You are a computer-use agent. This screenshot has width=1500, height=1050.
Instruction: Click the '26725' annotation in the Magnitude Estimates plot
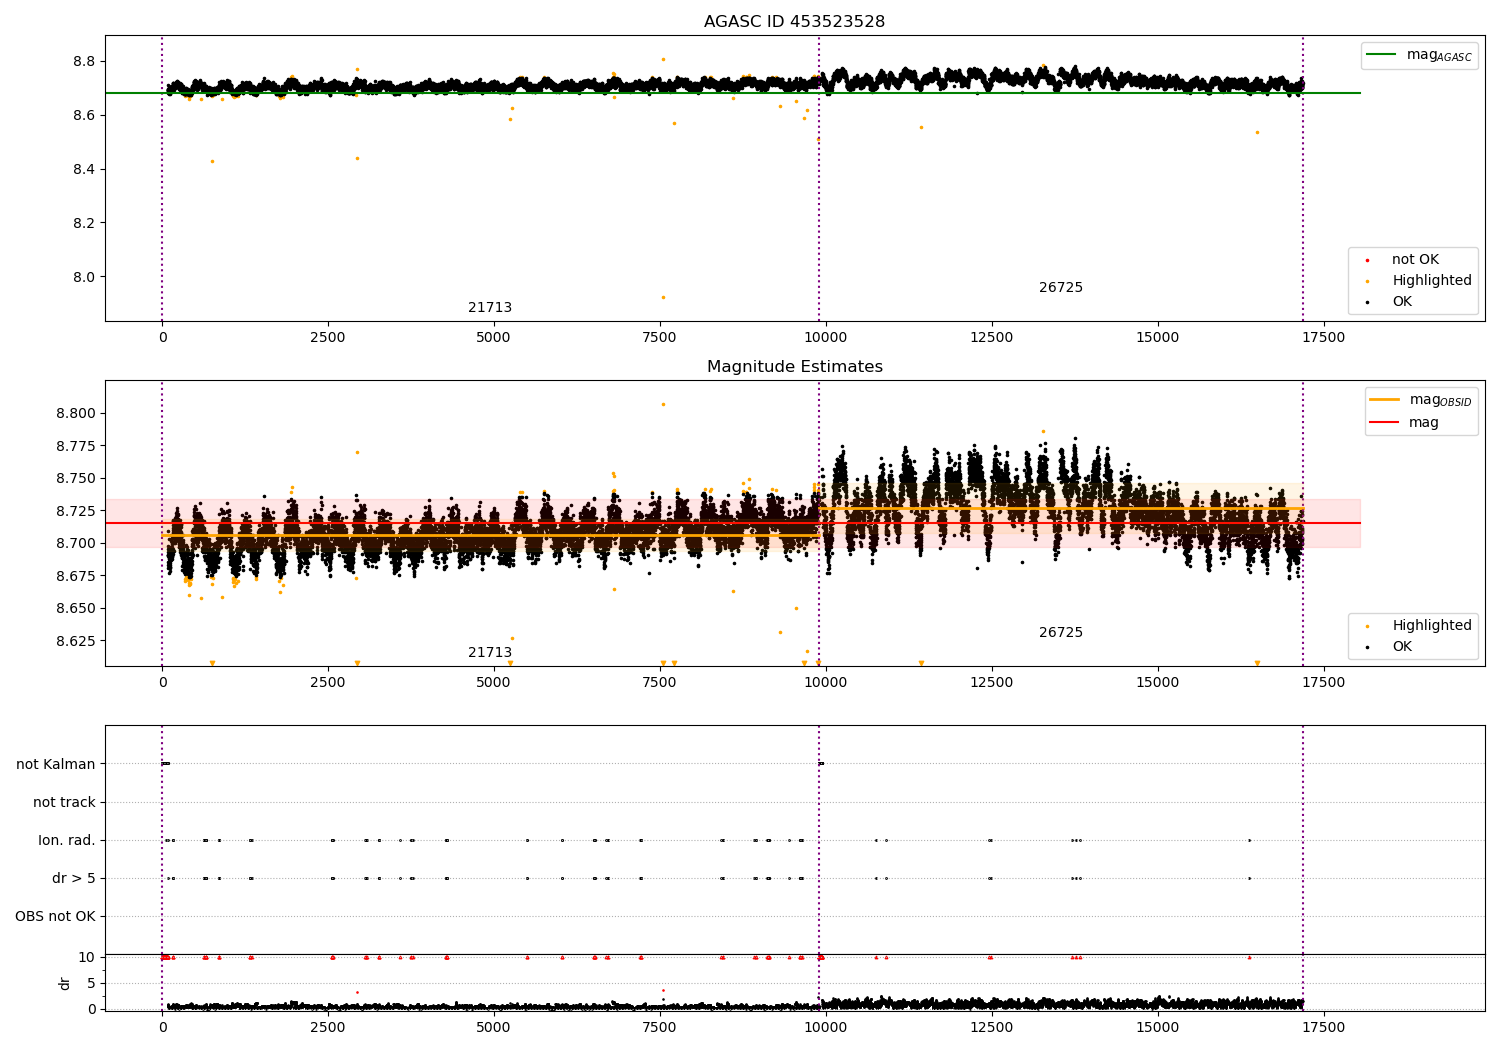pos(1061,633)
